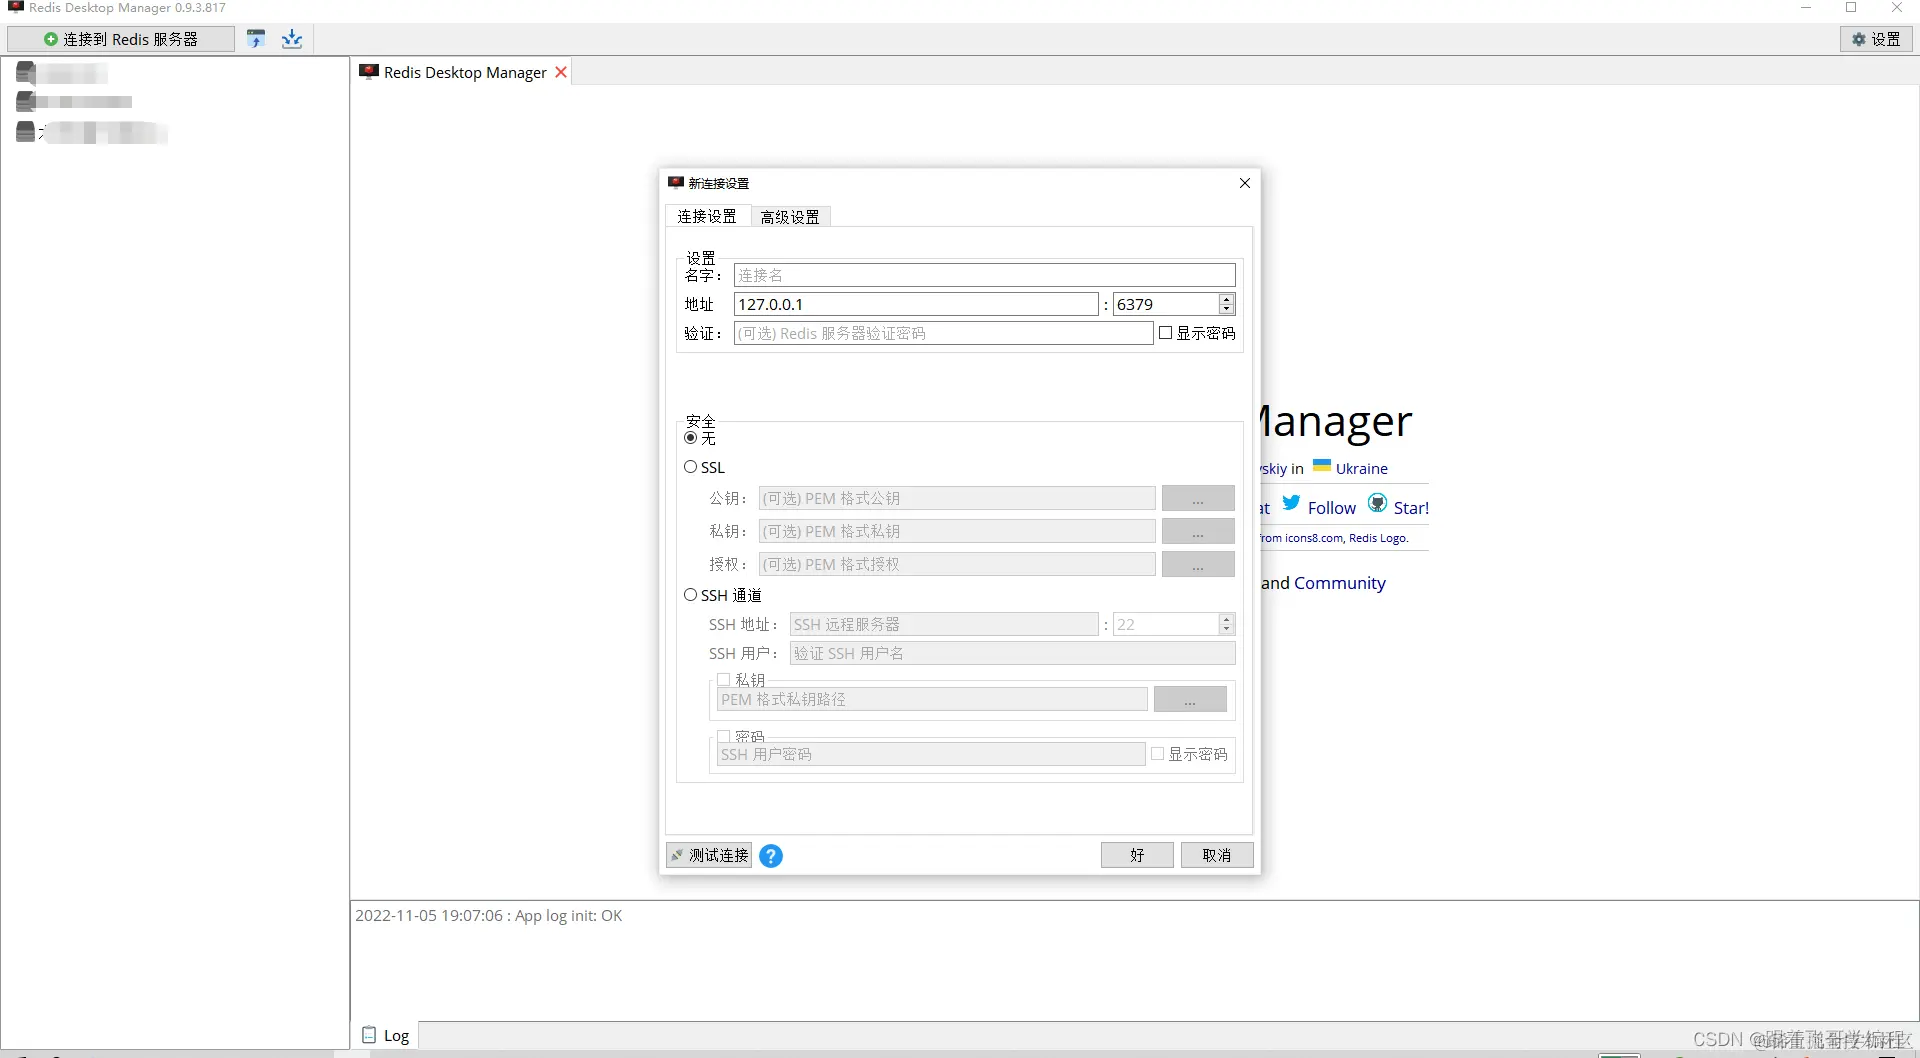The width and height of the screenshot is (1920, 1058).
Task: Select the SSH 通道 radio button
Action: 691,595
